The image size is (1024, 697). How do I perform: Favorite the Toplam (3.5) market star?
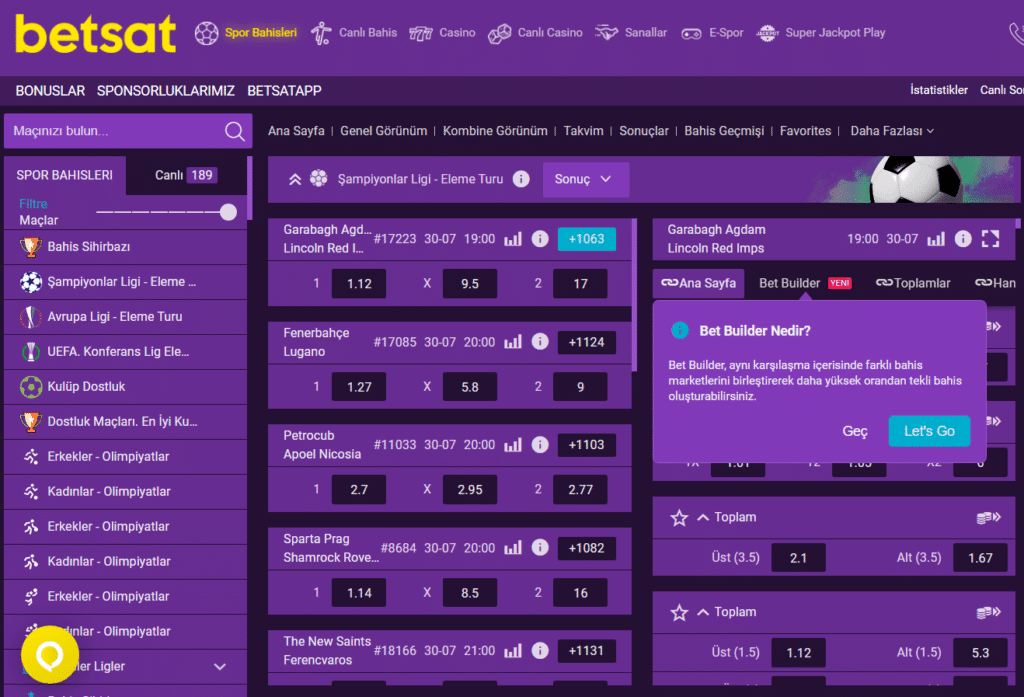679,518
